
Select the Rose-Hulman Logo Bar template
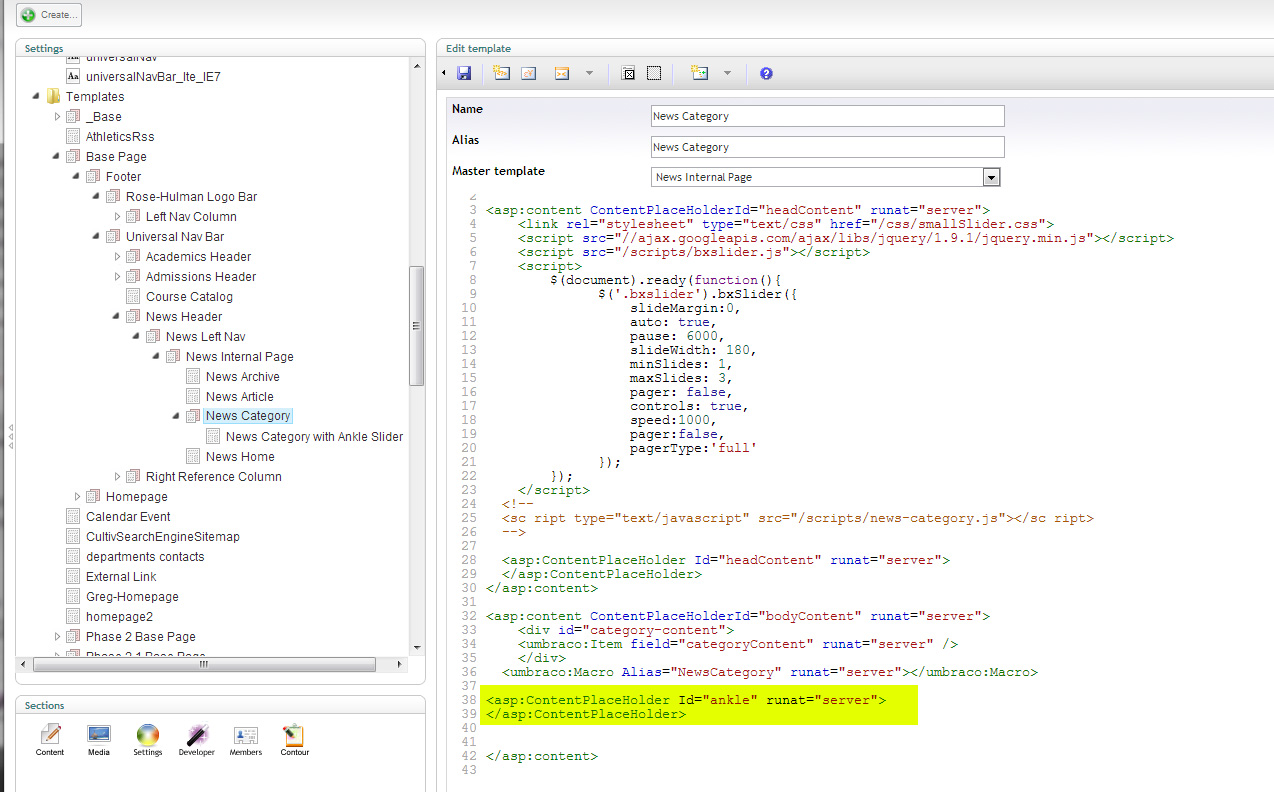click(x=191, y=196)
